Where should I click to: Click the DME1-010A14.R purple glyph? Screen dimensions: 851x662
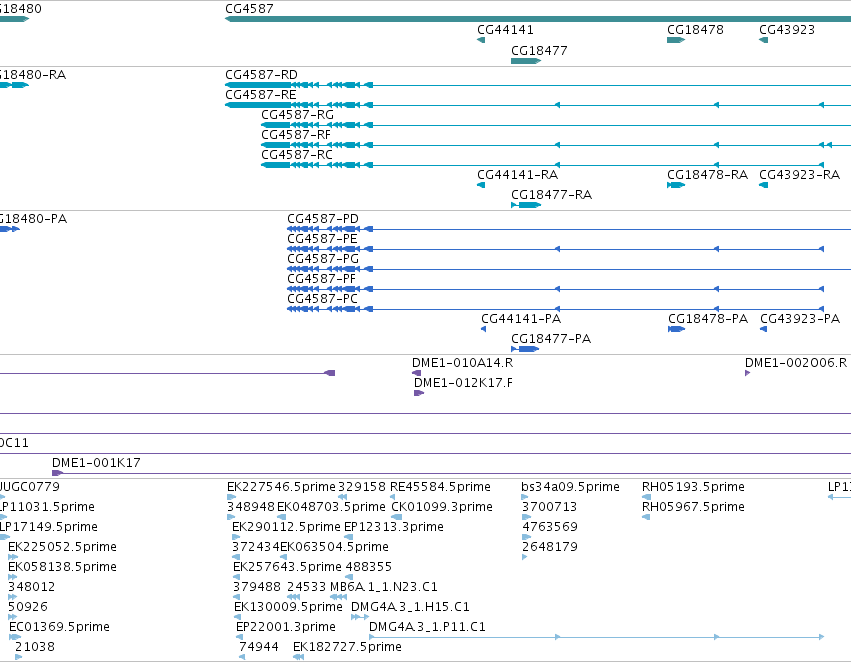pos(416,373)
